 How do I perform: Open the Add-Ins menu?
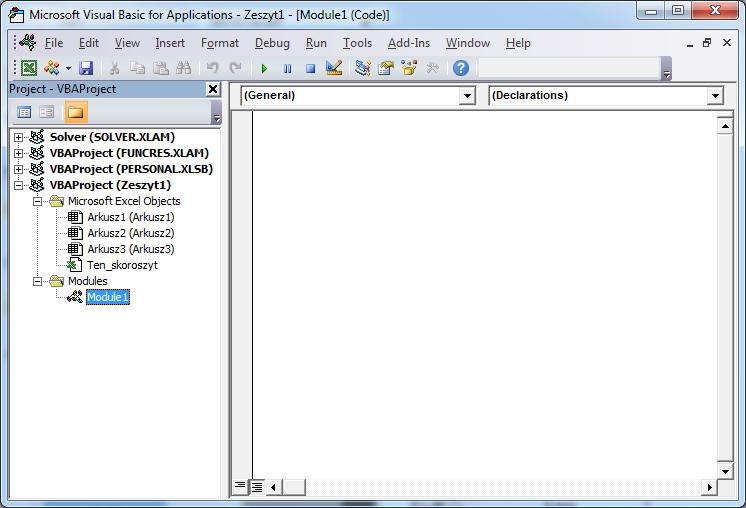[409, 43]
